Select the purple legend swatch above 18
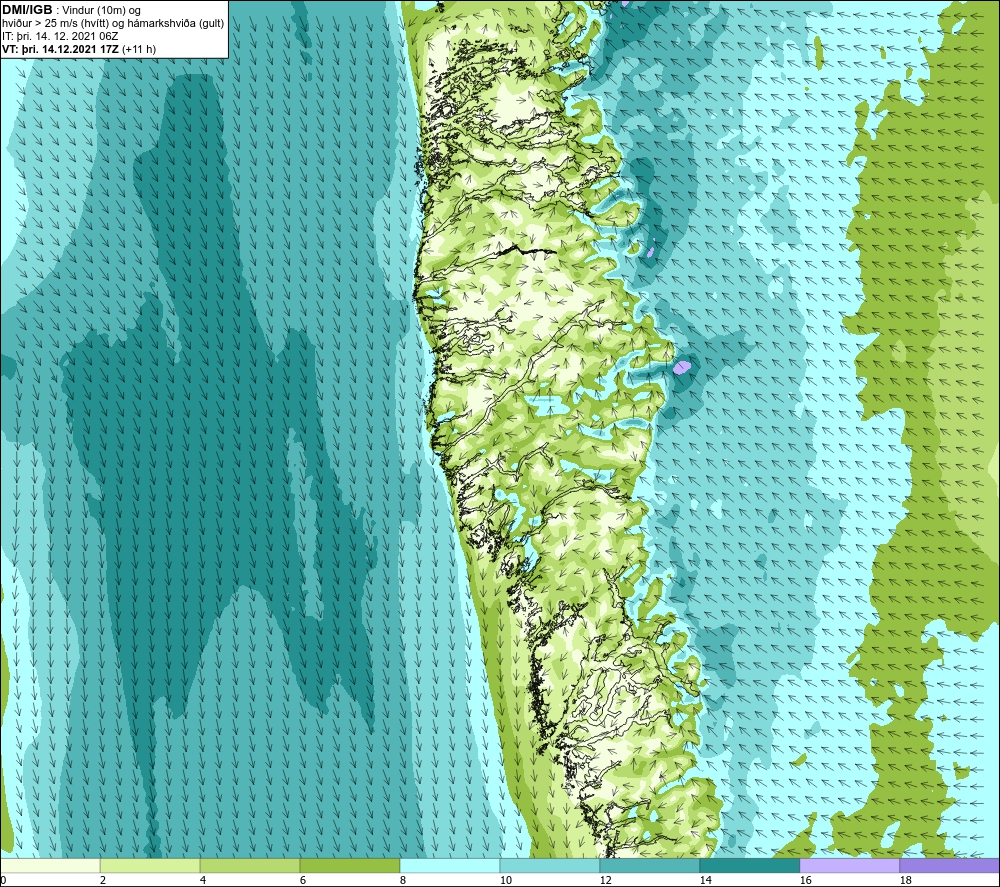The width and height of the screenshot is (1000, 887). 949,865
